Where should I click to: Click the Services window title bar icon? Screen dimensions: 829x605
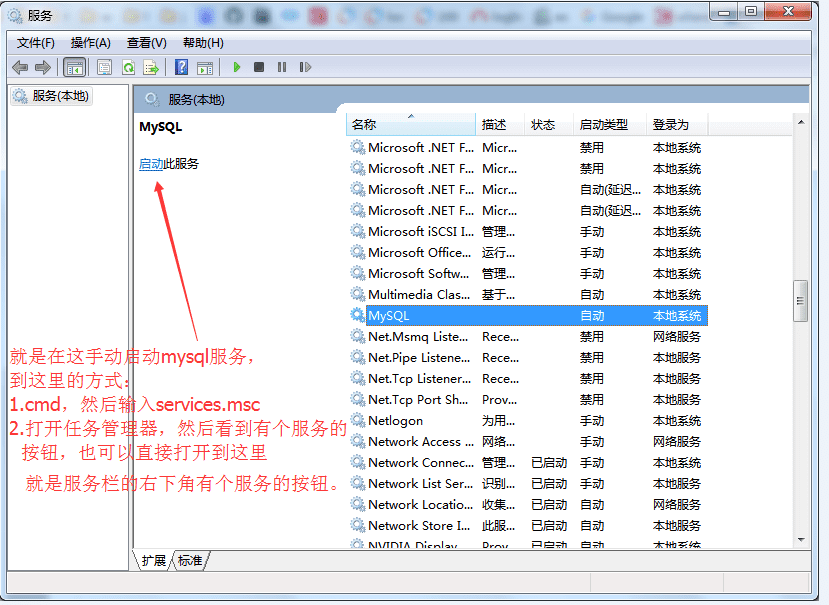tap(15, 15)
